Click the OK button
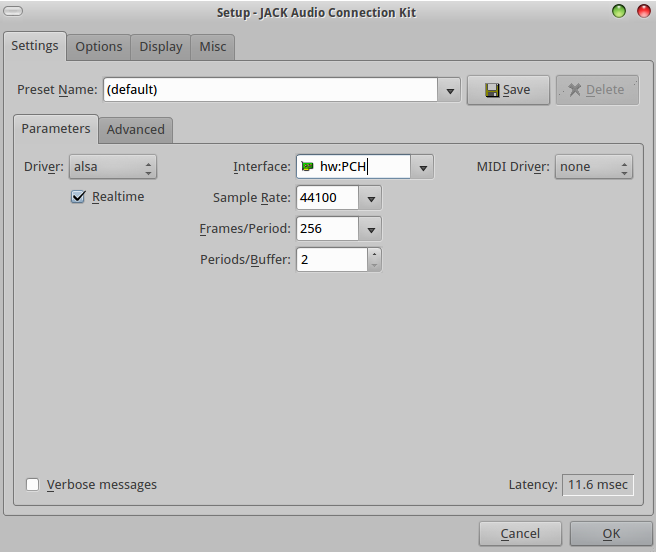Viewport: 656px width, 552px height. pos(611,534)
